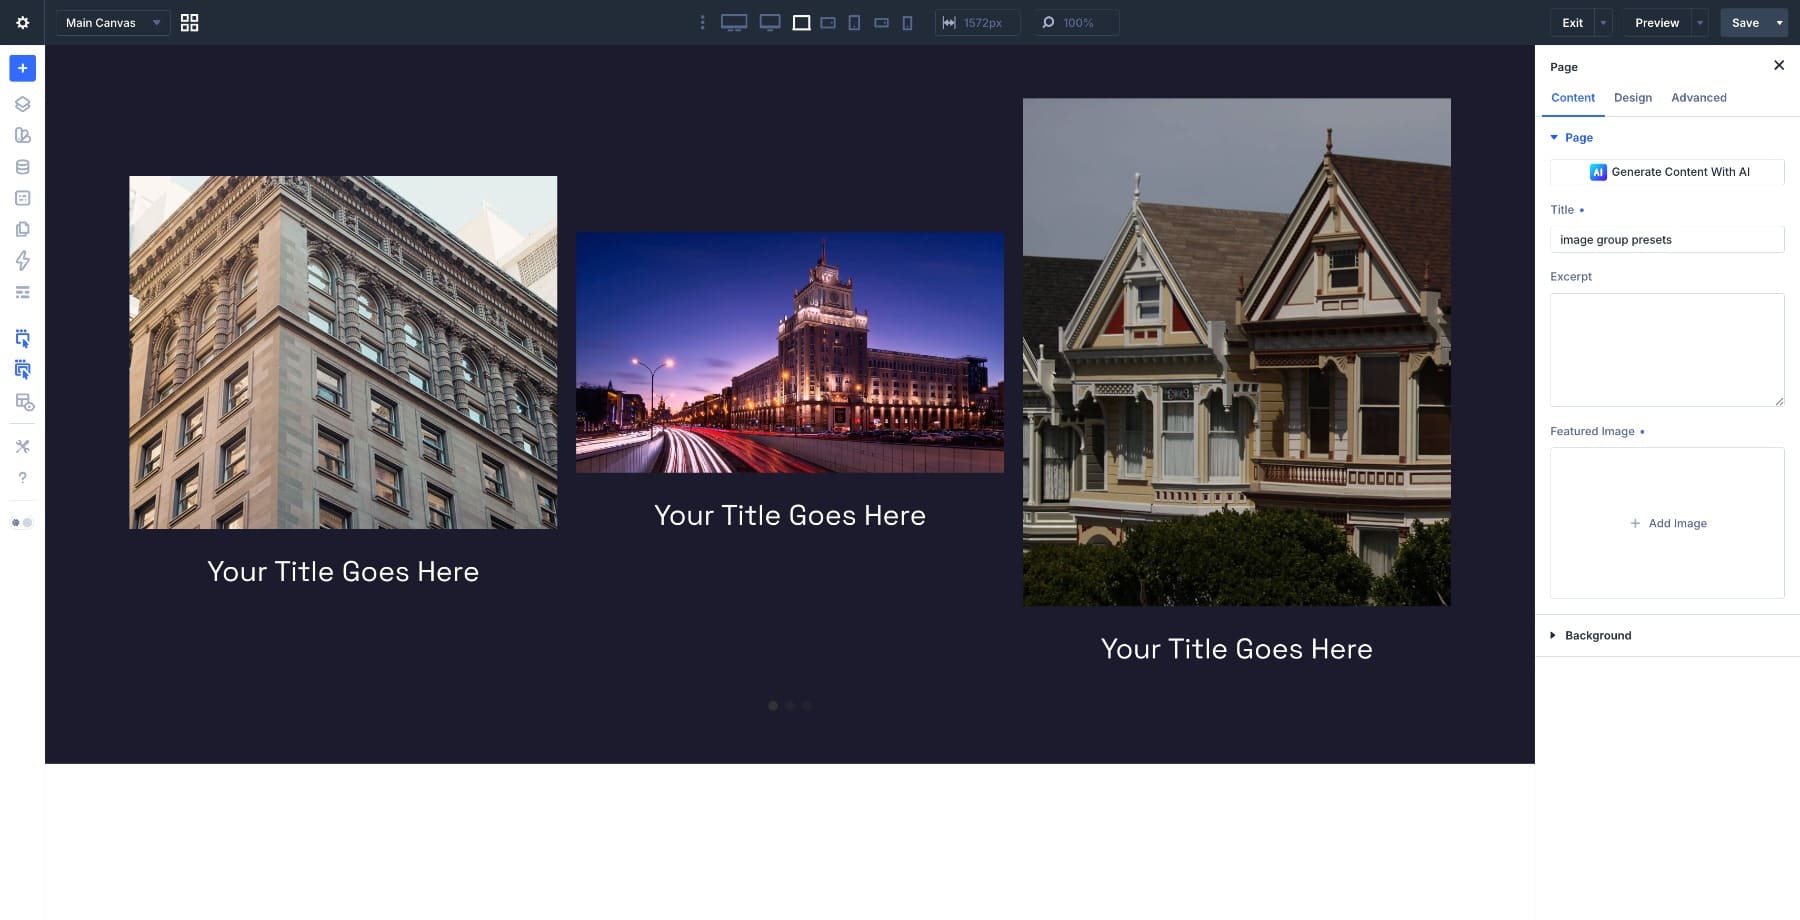Click the Title input with image group presets
Viewport: 1800px width, 920px height.
(1667, 240)
